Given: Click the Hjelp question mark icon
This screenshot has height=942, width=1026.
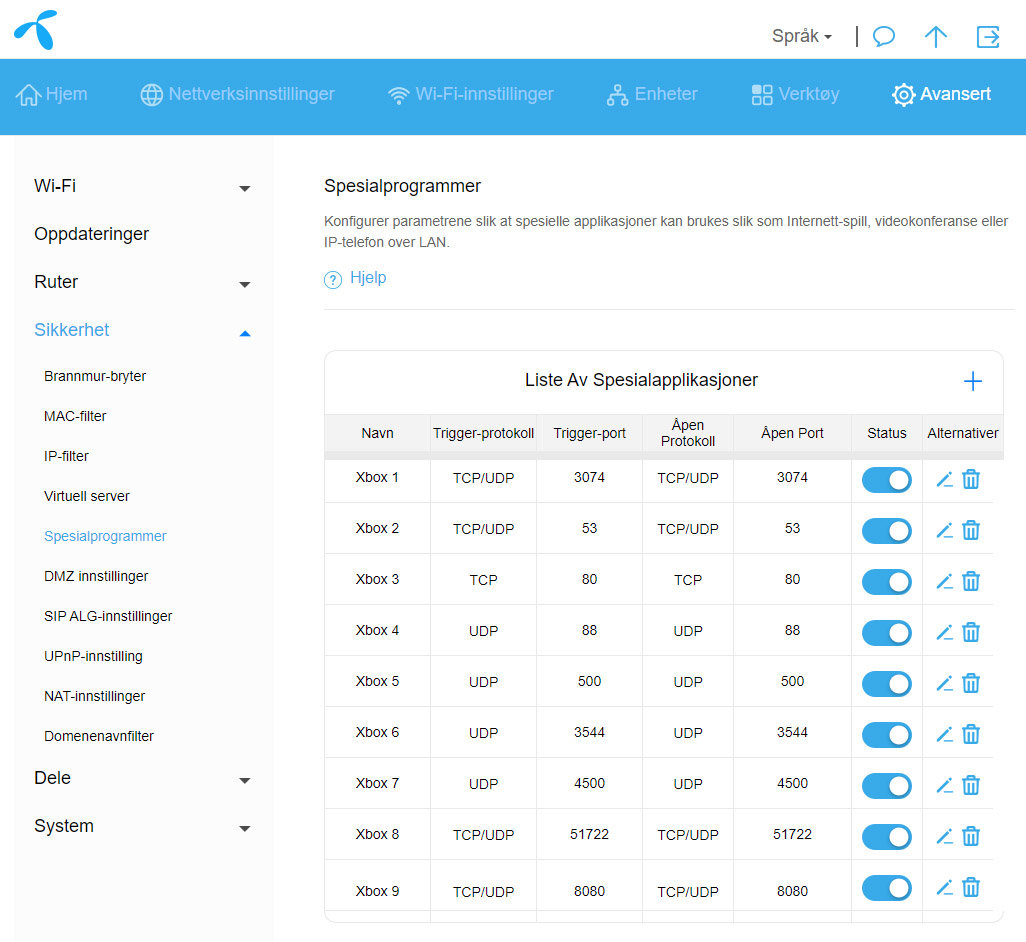Looking at the screenshot, I should click(x=332, y=279).
